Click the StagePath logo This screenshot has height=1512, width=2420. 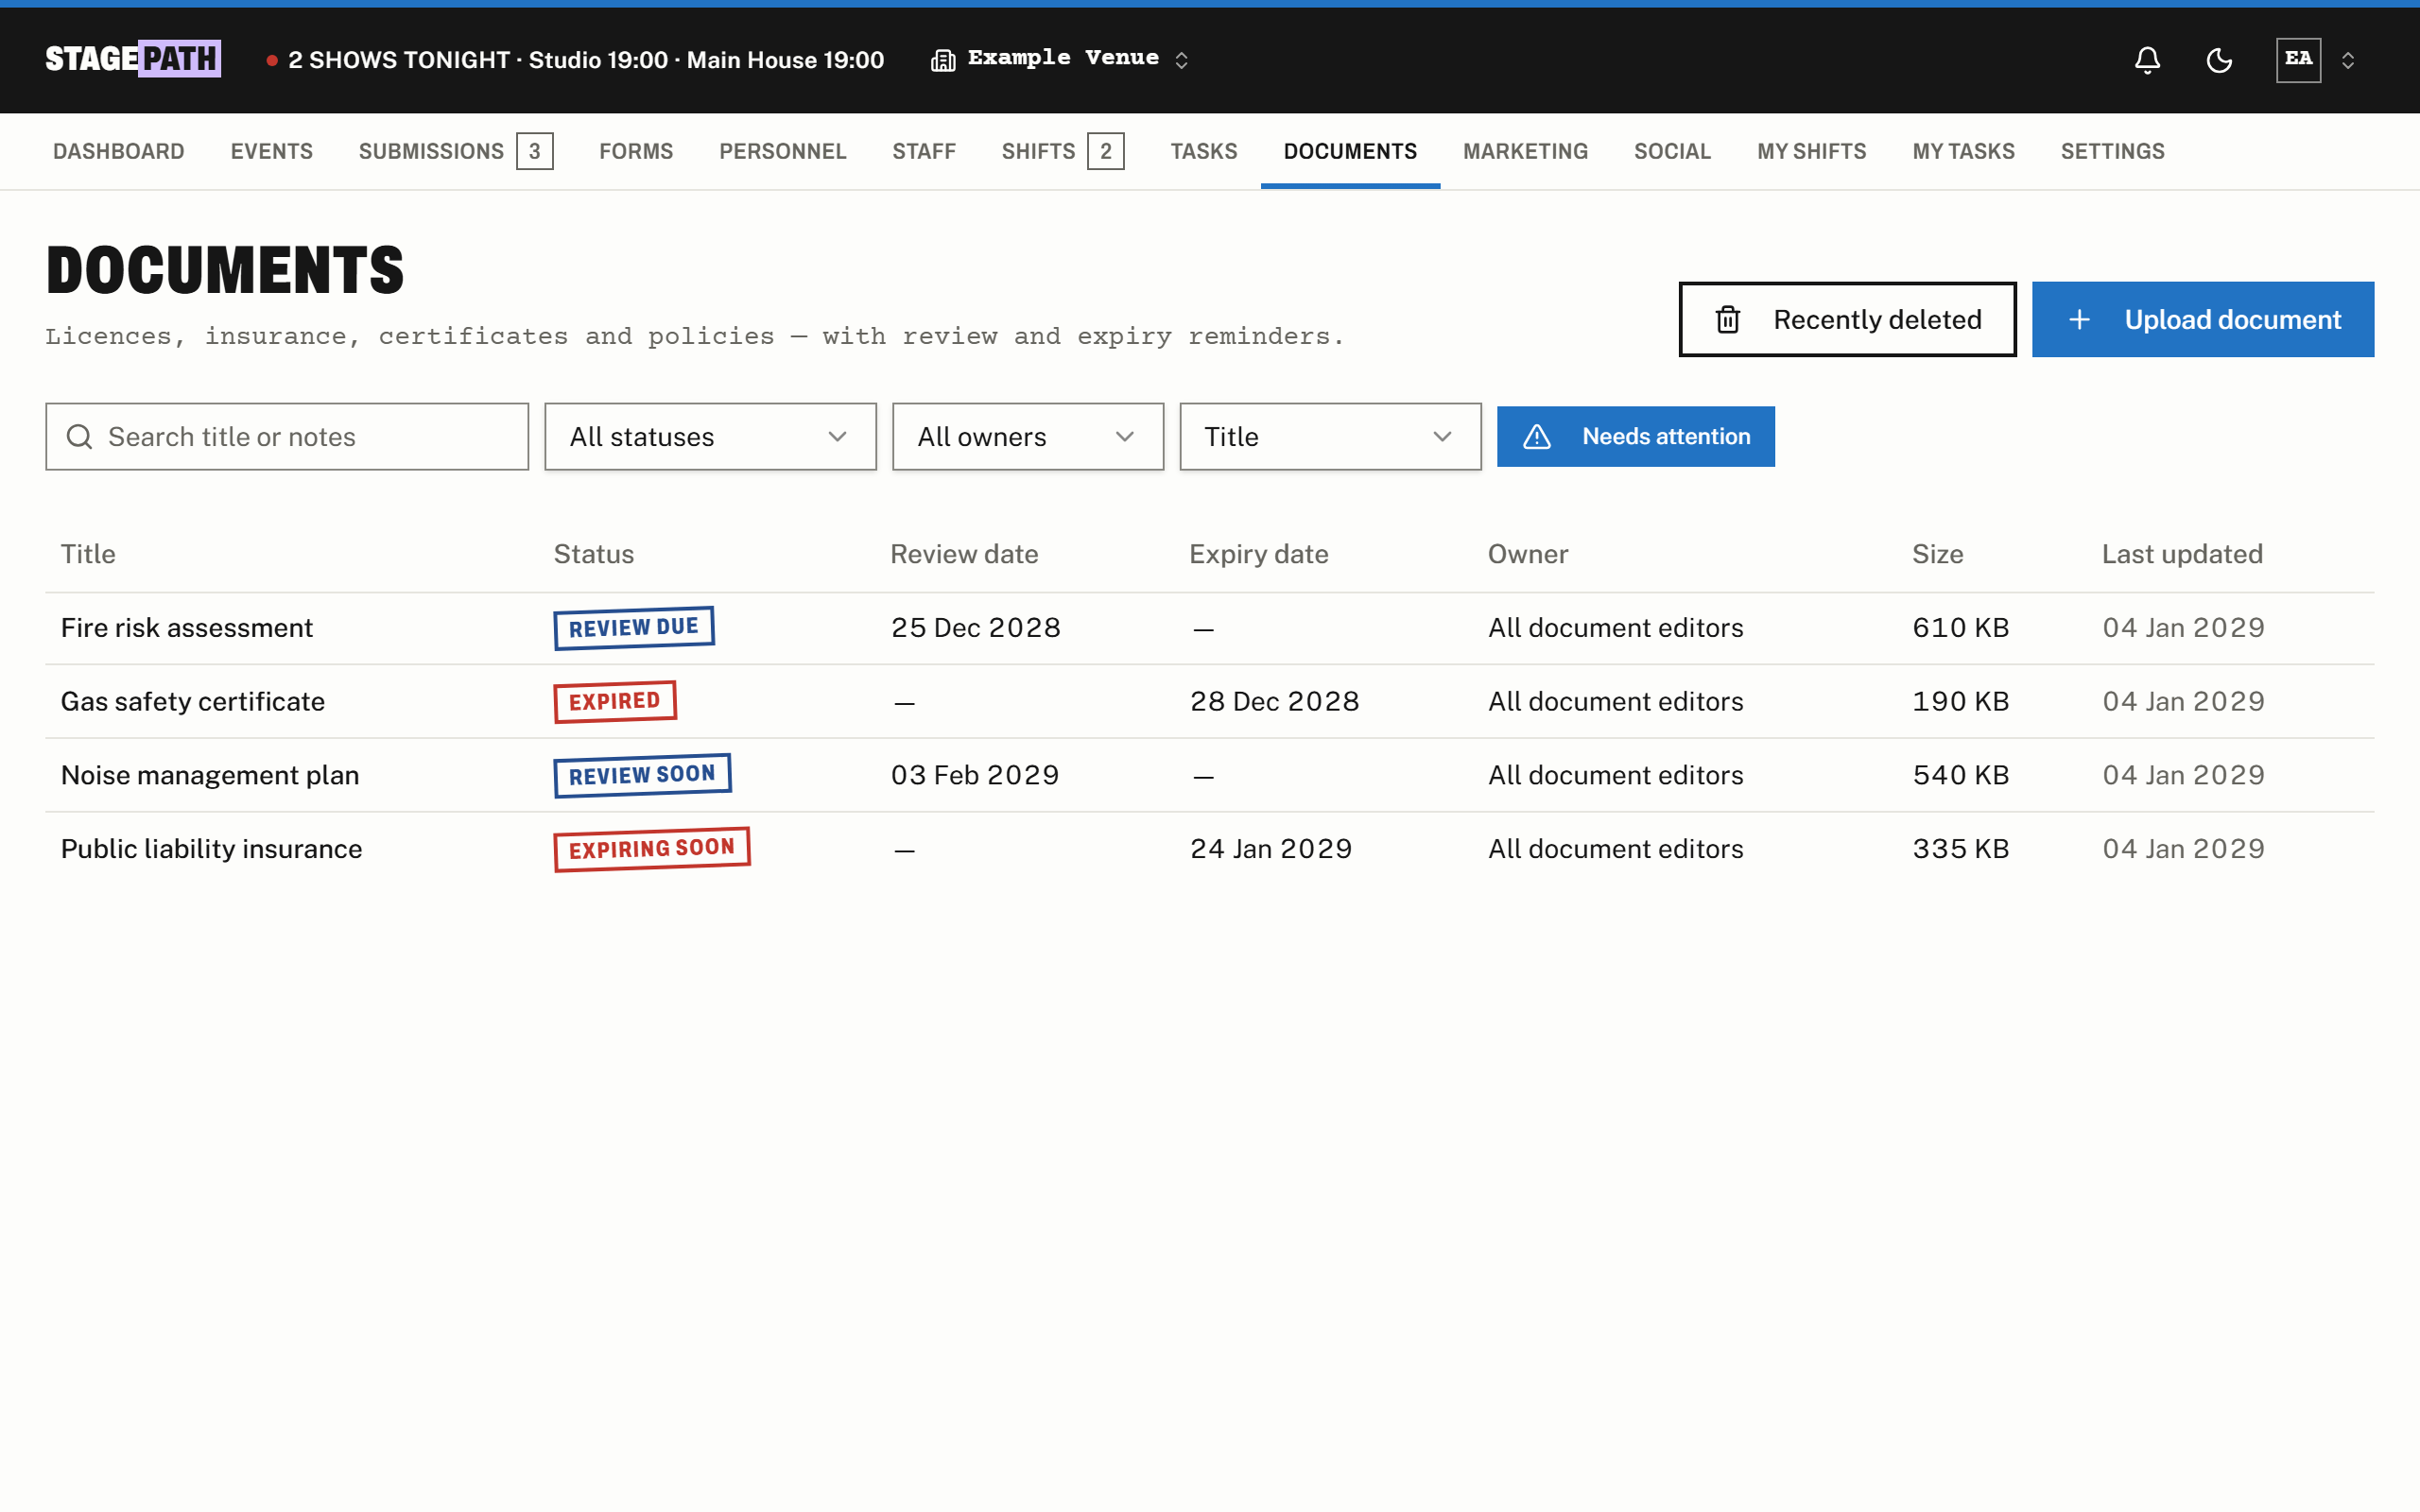(133, 59)
